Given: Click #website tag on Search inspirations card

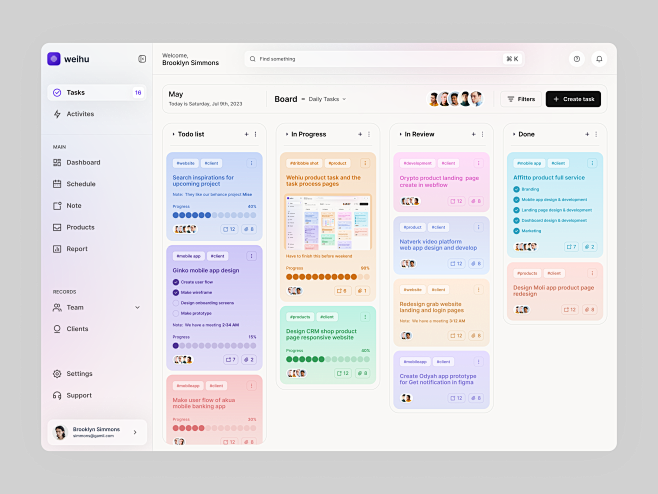Looking at the screenshot, I should coord(185,163).
